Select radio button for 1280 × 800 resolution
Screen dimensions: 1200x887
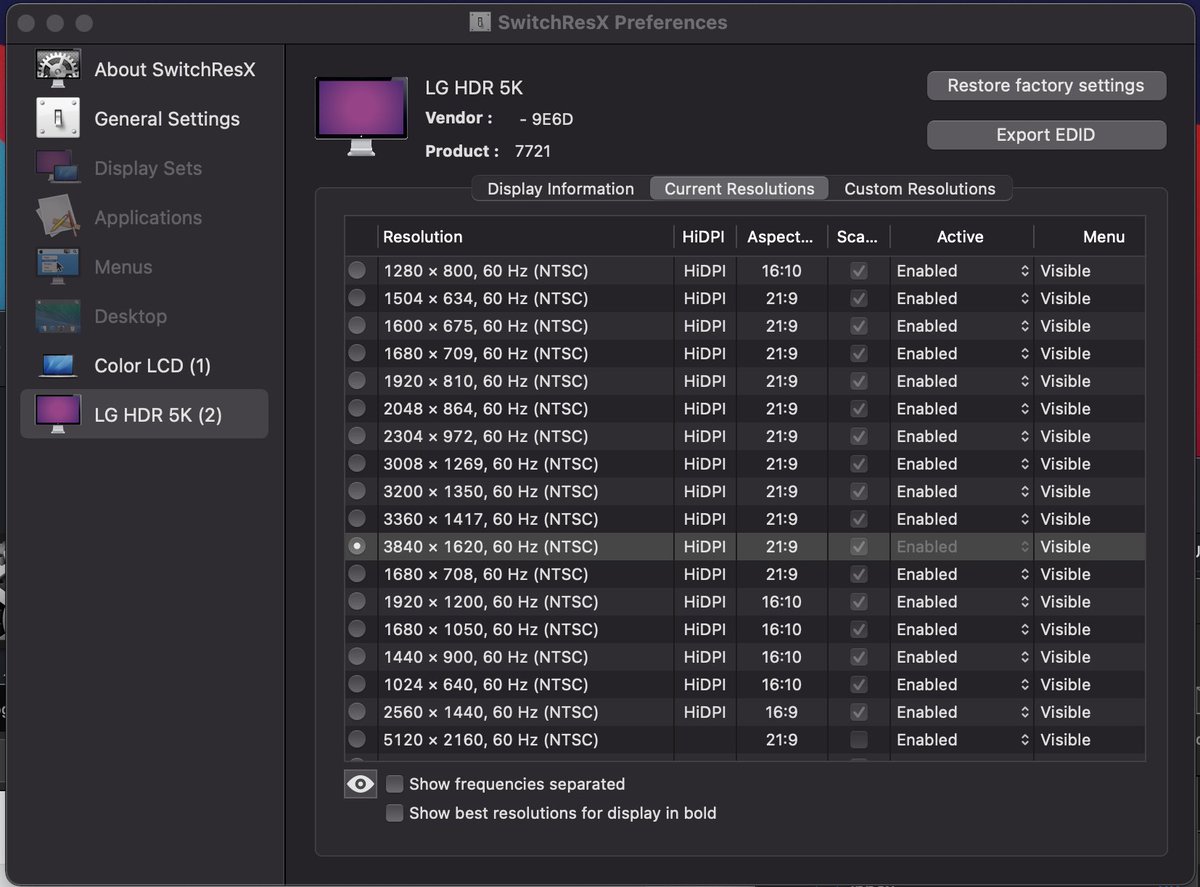357,271
